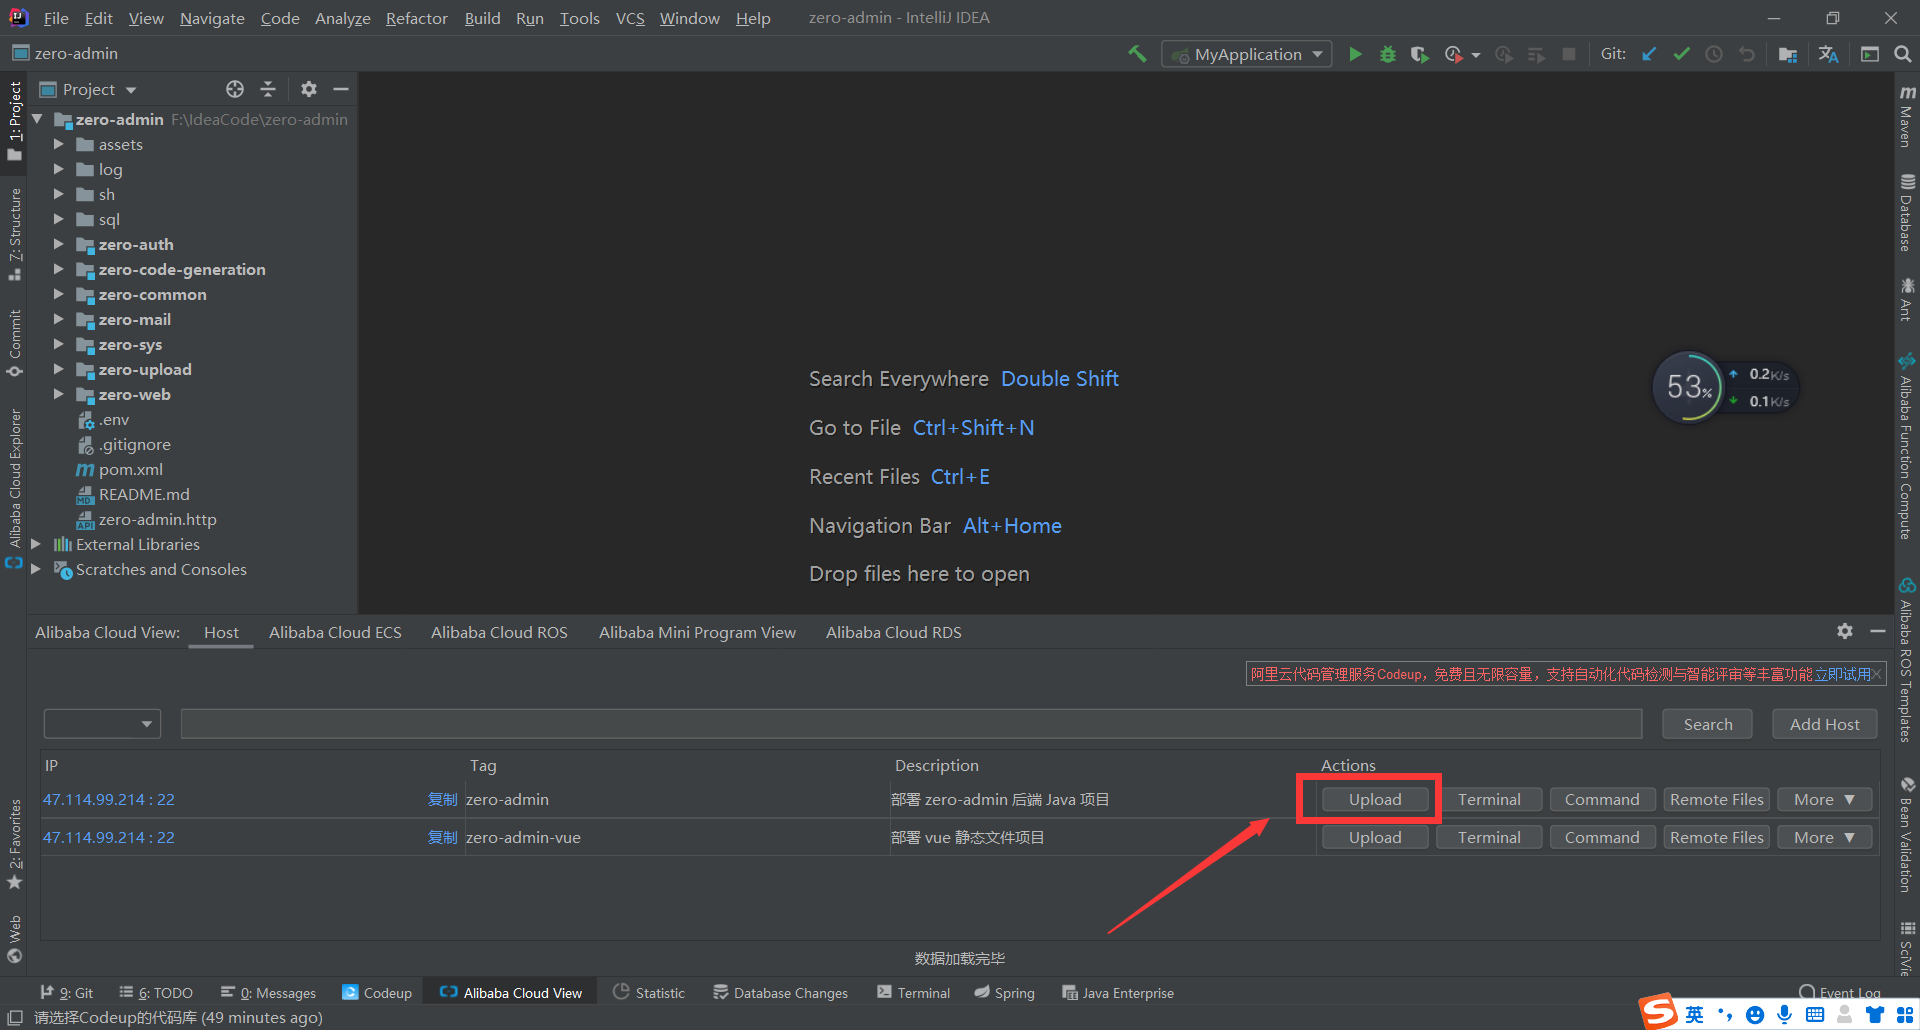Image resolution: width=1920 pixels, height=1030 pixels.
Task: Expand the zero-web module
Action: coord(58,394)
